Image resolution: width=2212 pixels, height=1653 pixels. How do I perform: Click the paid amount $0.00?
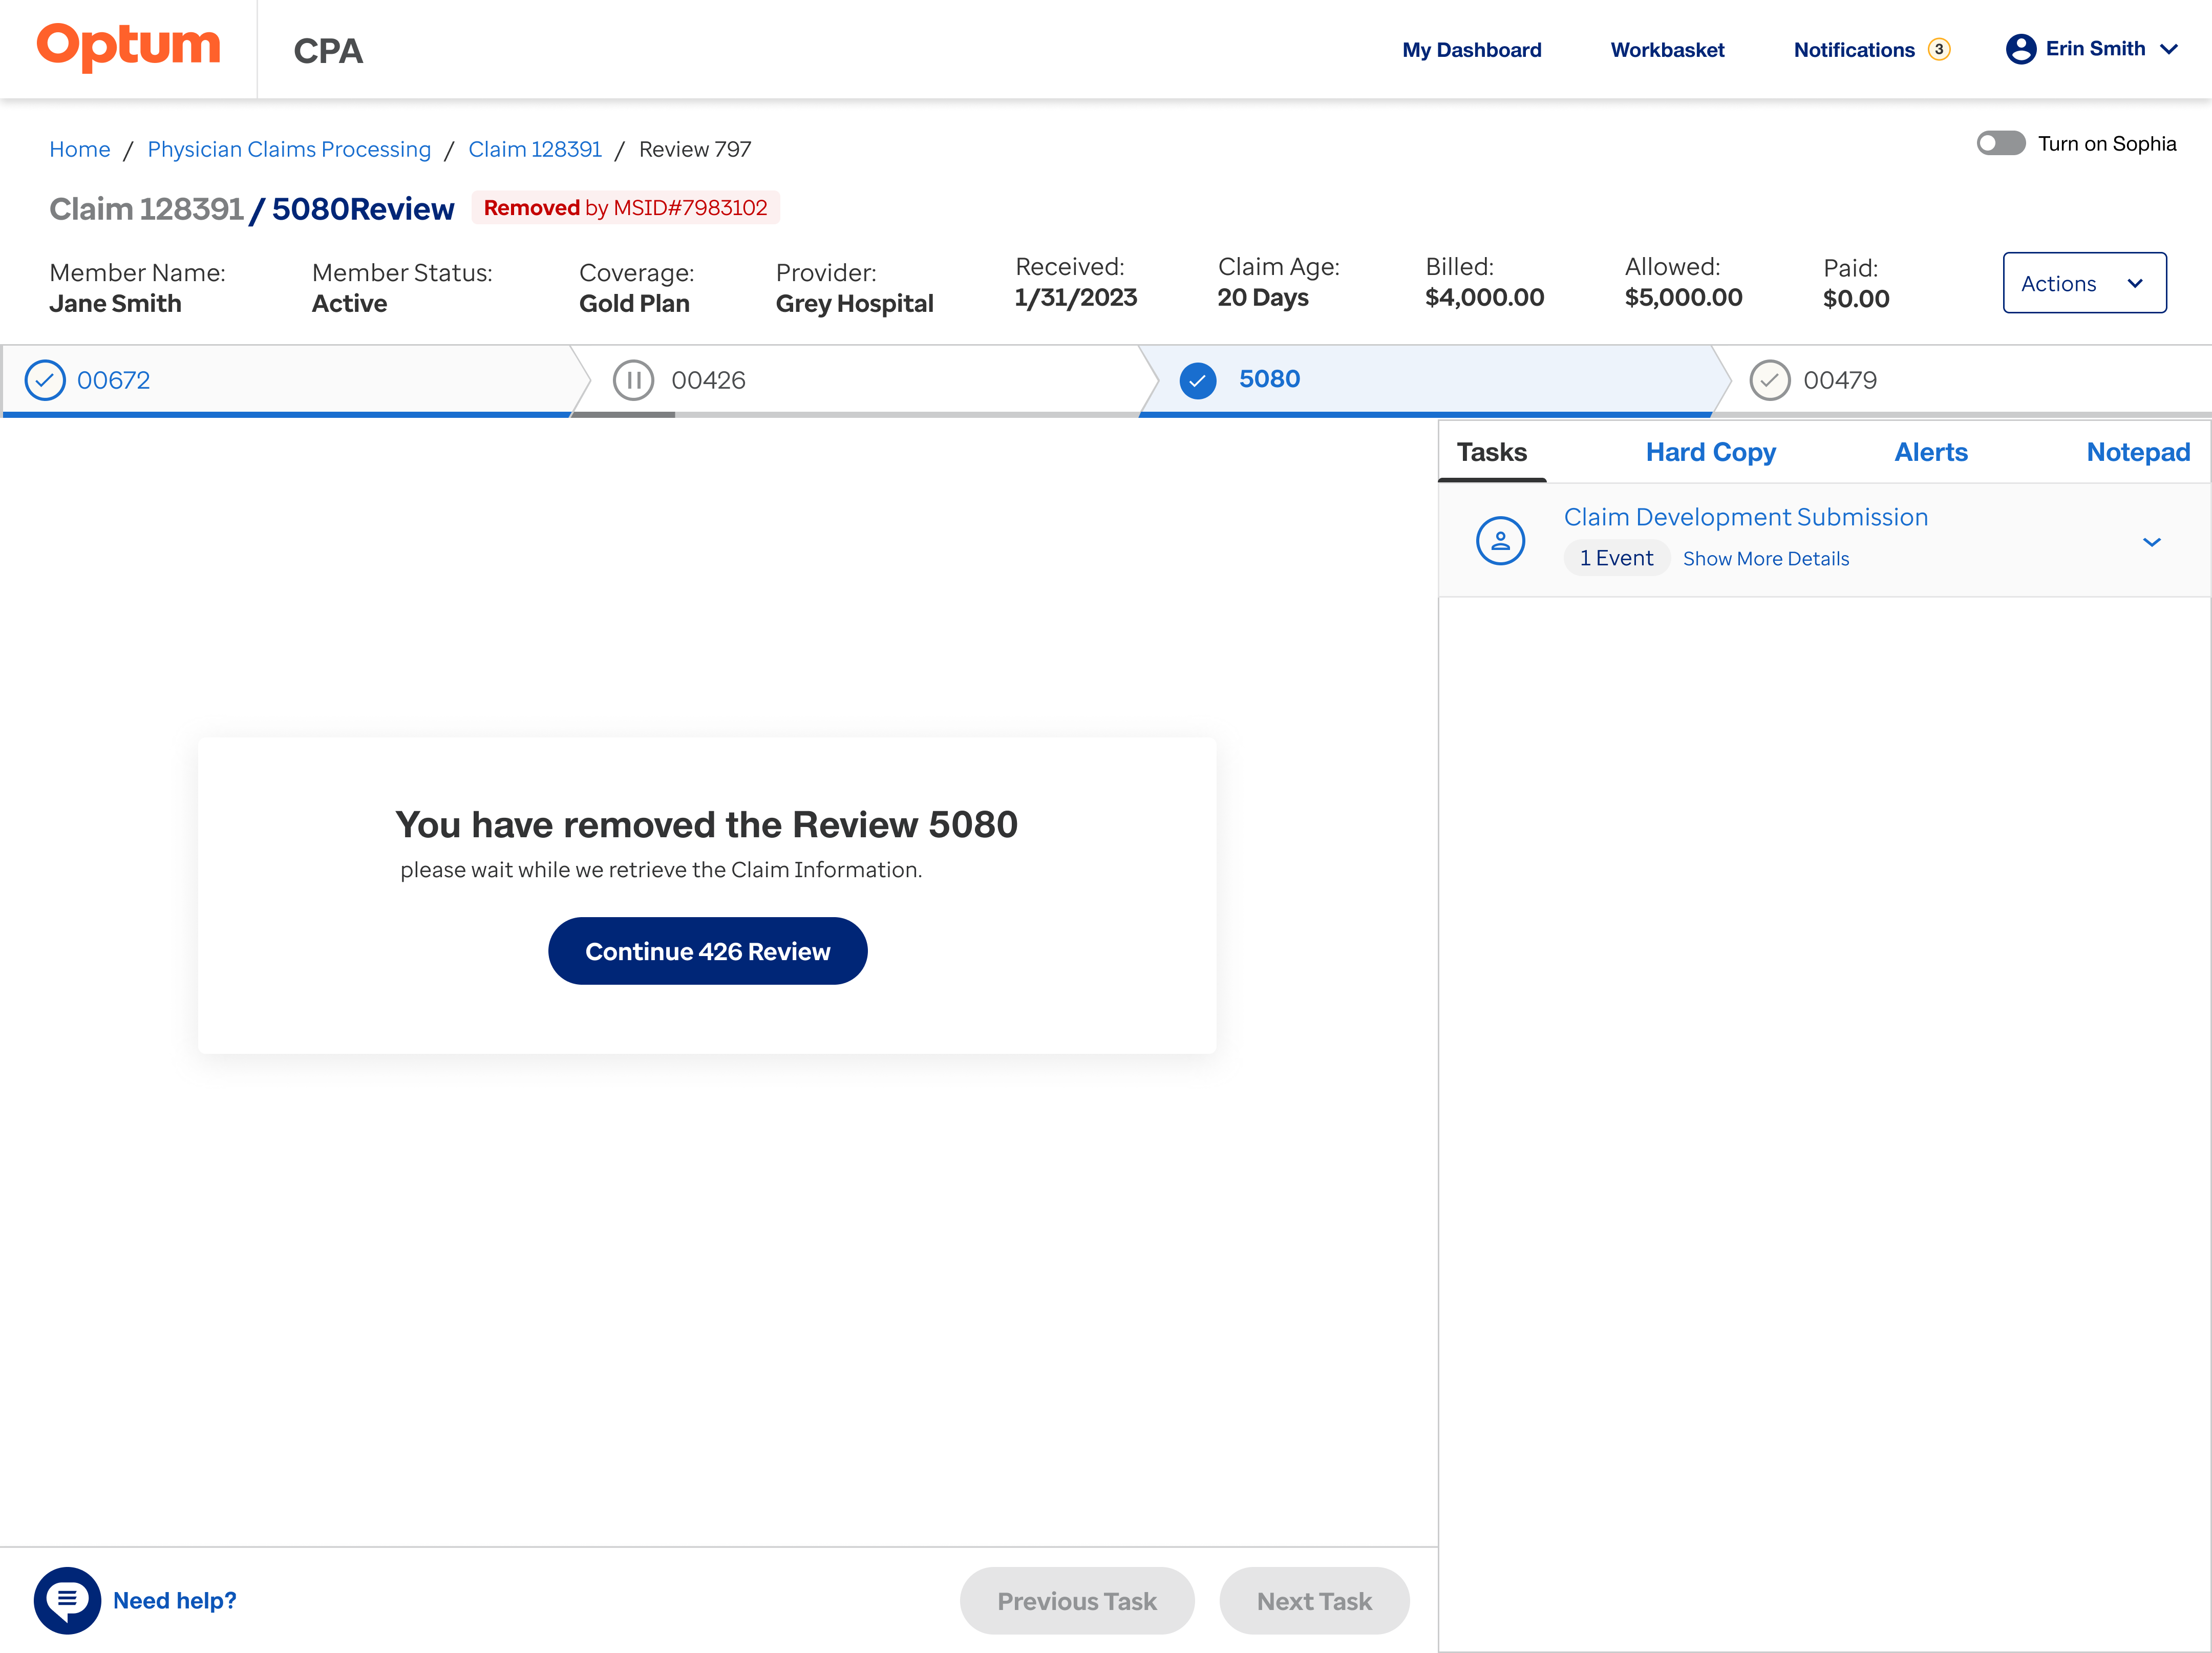point(1855,298)
